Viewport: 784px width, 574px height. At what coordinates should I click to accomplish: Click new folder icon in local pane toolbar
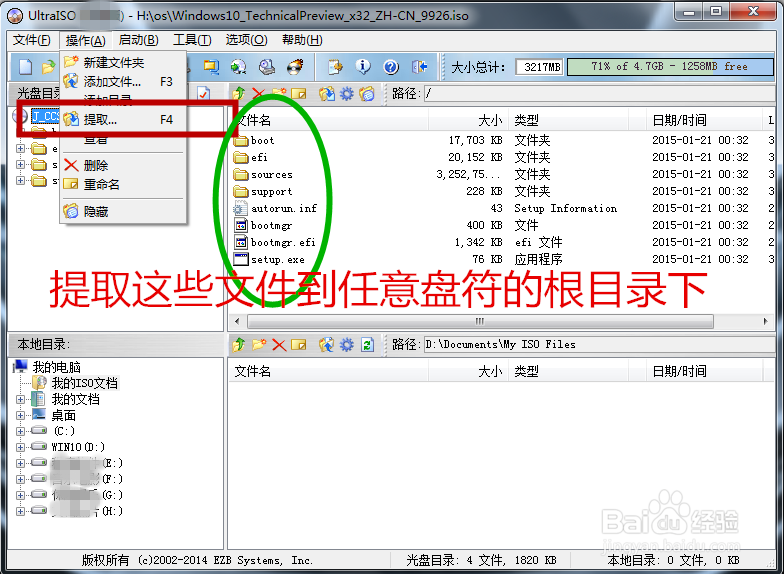click(258, 344)
